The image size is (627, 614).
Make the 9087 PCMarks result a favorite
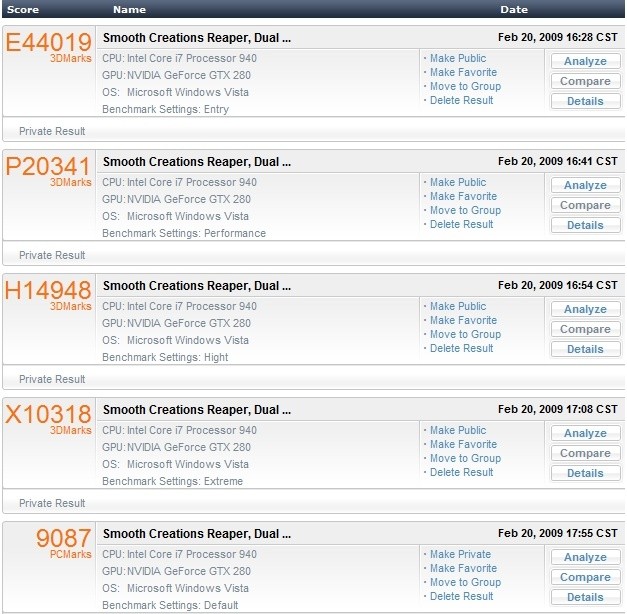tap(463, 568)
